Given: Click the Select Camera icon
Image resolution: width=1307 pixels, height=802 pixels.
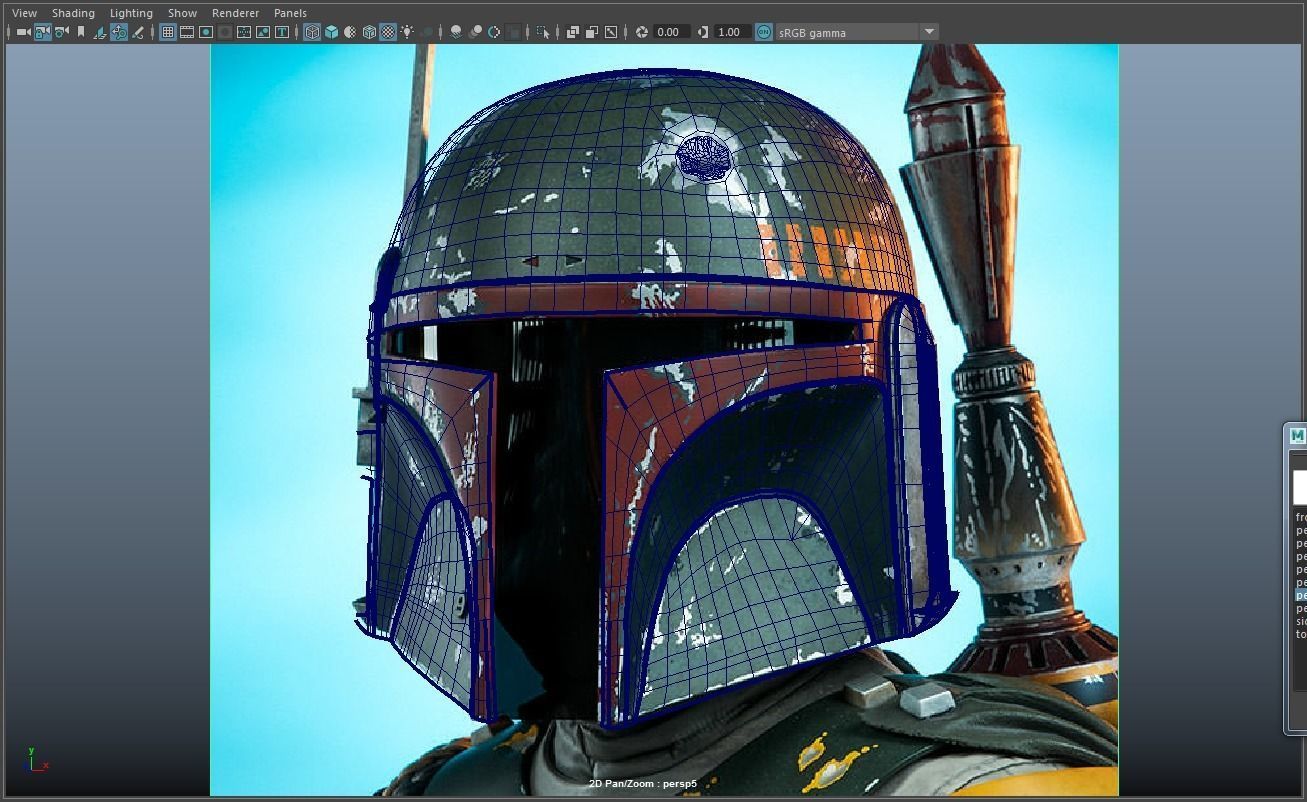Looking at the screenshot, I should point(23,32).
